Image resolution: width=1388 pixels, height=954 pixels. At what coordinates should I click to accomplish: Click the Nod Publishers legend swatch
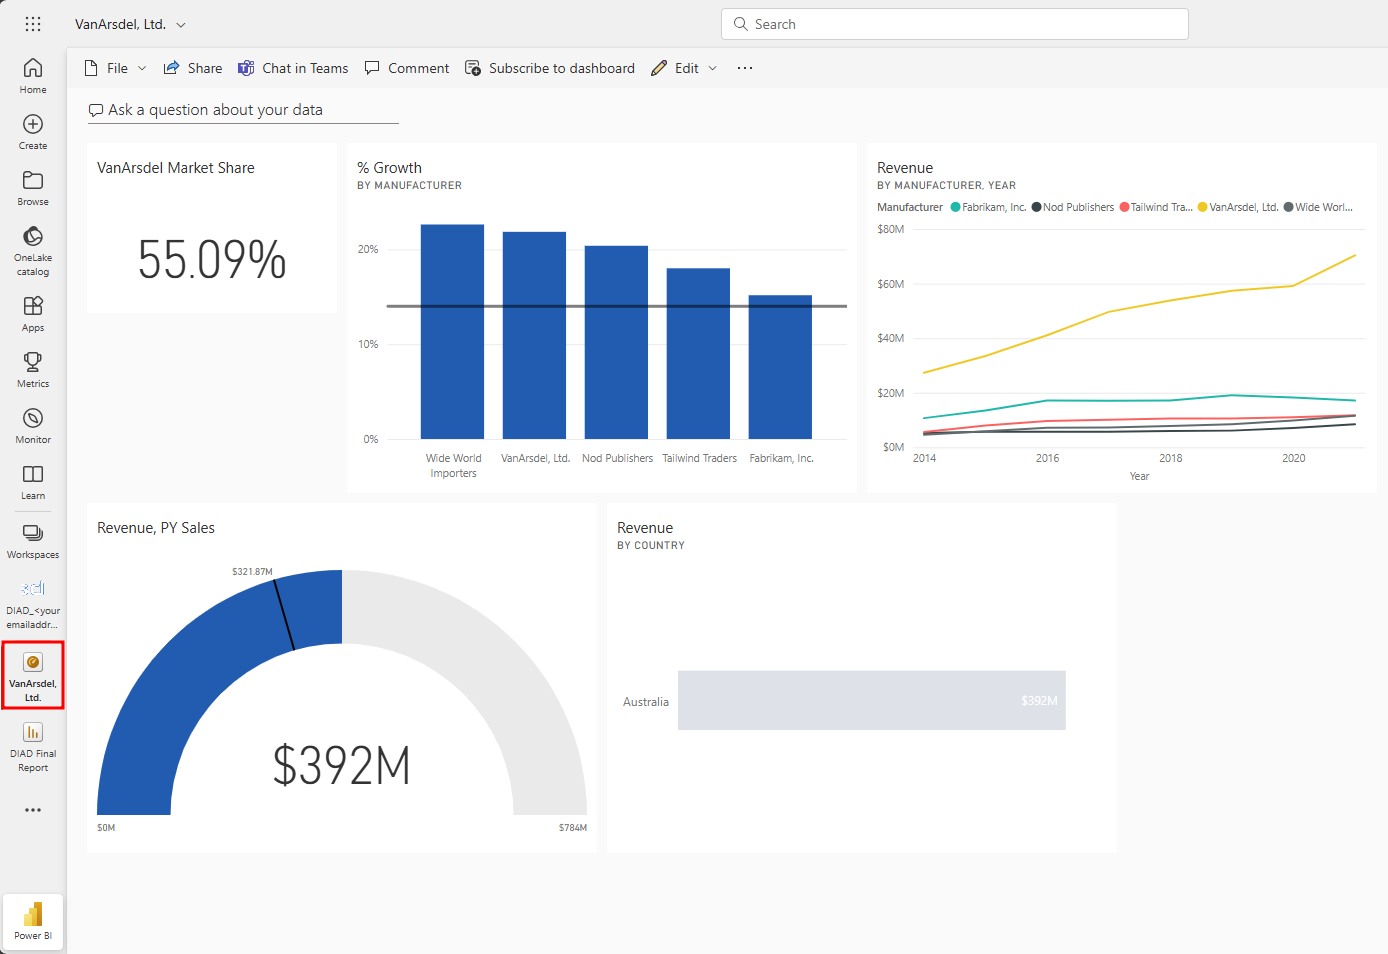(1036, 207)
